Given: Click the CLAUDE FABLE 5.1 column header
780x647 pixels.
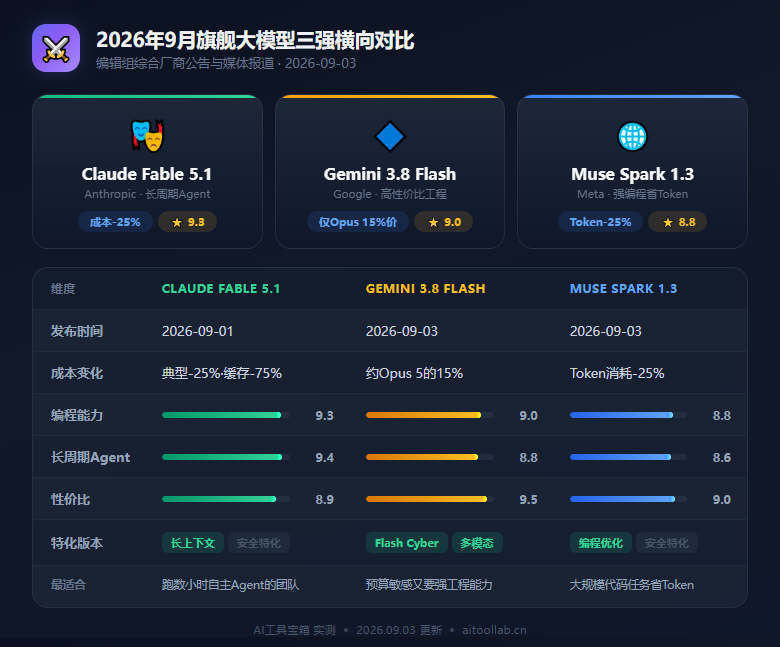Looking at the screenshot, I should point(221,288).
